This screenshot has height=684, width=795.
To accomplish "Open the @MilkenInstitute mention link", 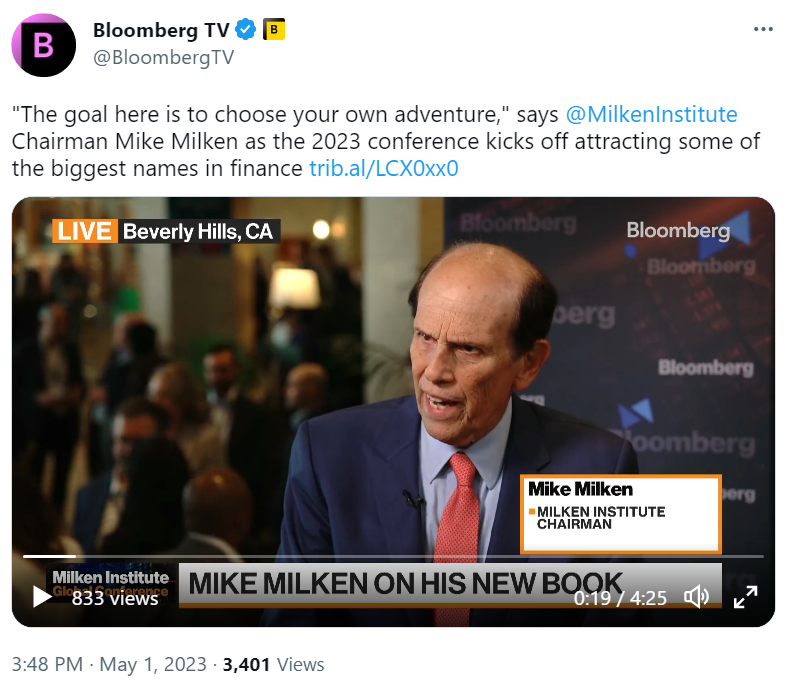I will pos(651,114).
